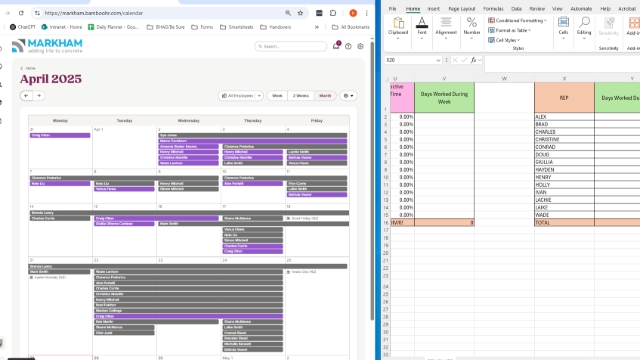
Task: Open the Smartsheets bookmarks folder
Action: pyautogui.click(x=237, y=27)
